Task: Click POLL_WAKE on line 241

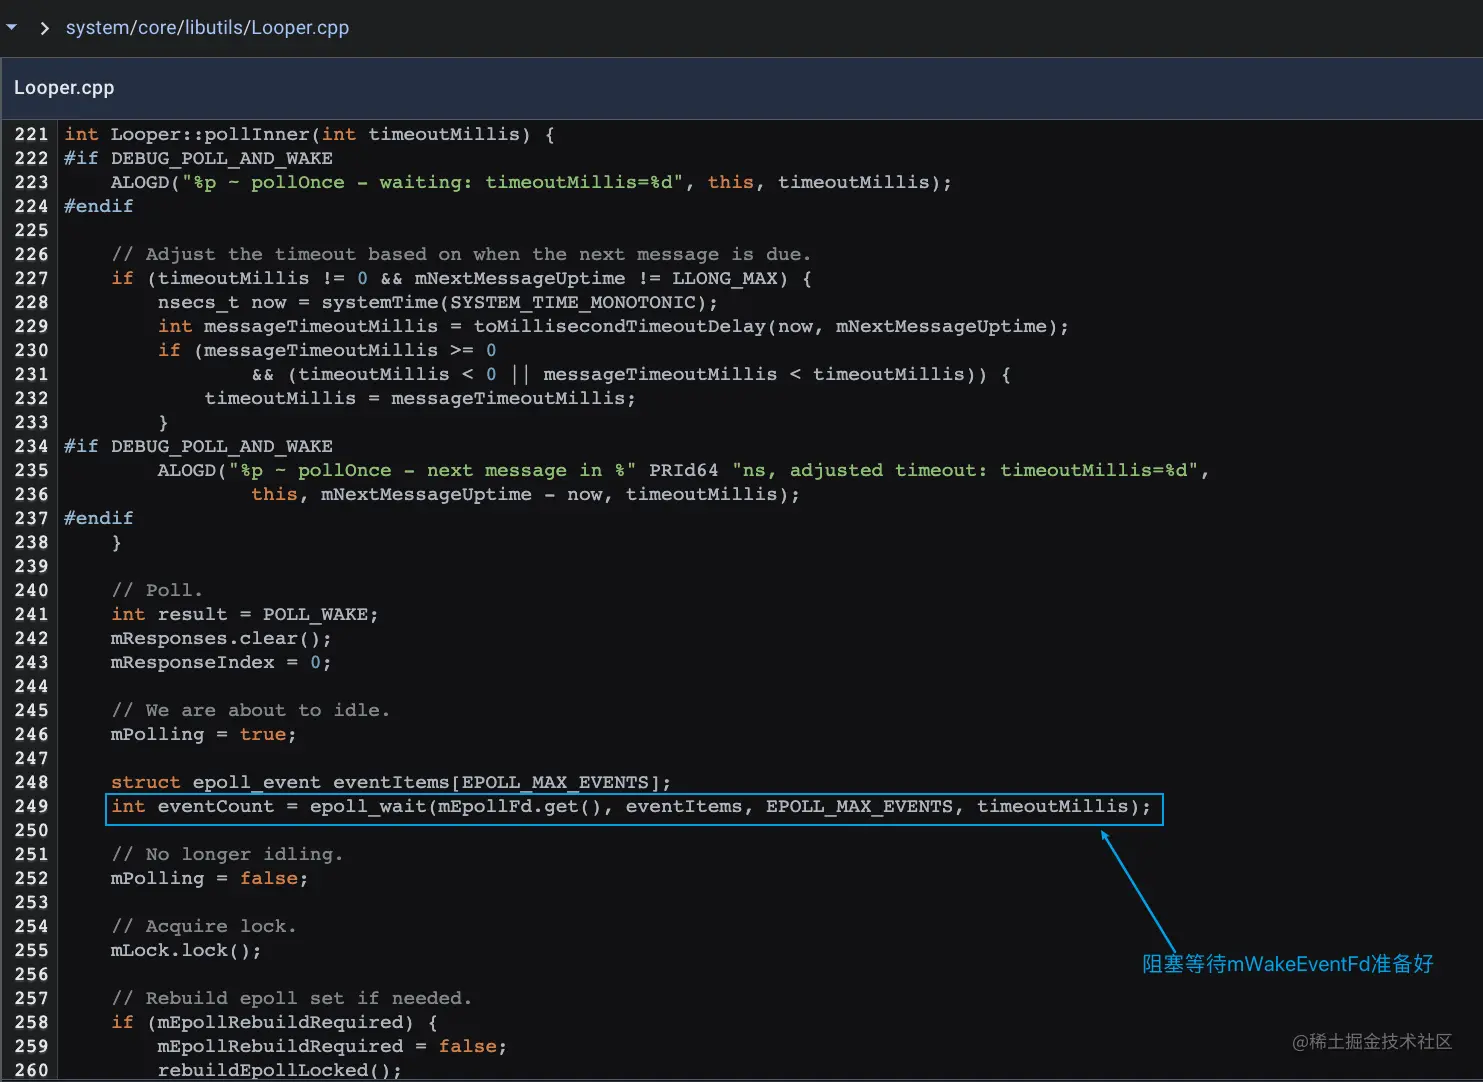Action: 315,614
